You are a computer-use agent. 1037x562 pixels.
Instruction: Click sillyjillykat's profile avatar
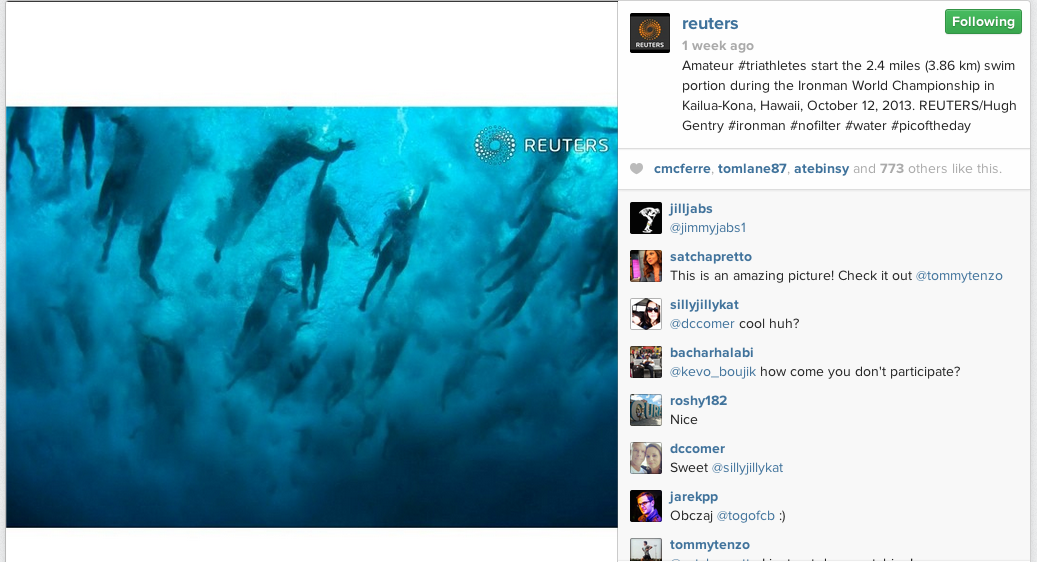point(646,314)
